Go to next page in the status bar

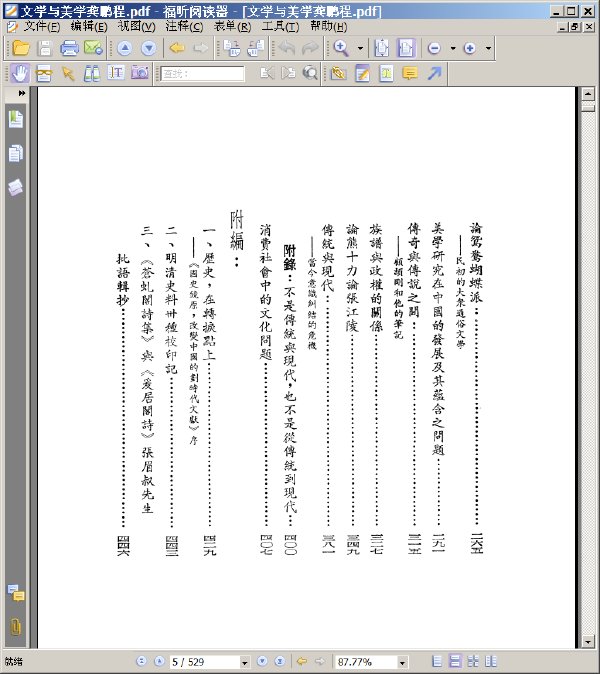262,661
